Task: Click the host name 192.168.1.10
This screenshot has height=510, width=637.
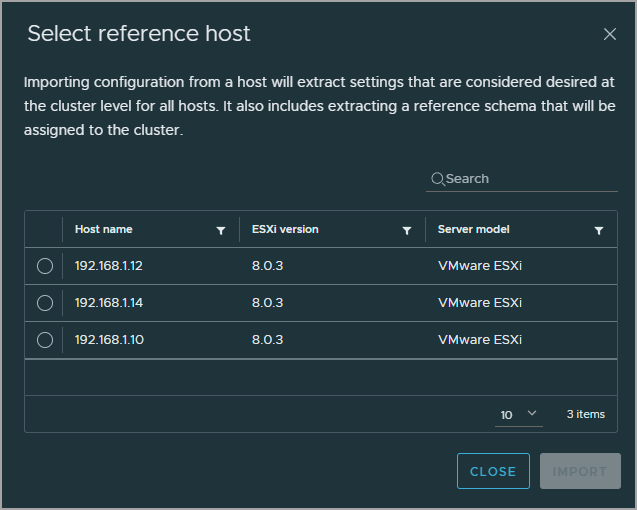Action: pos(109,340)
